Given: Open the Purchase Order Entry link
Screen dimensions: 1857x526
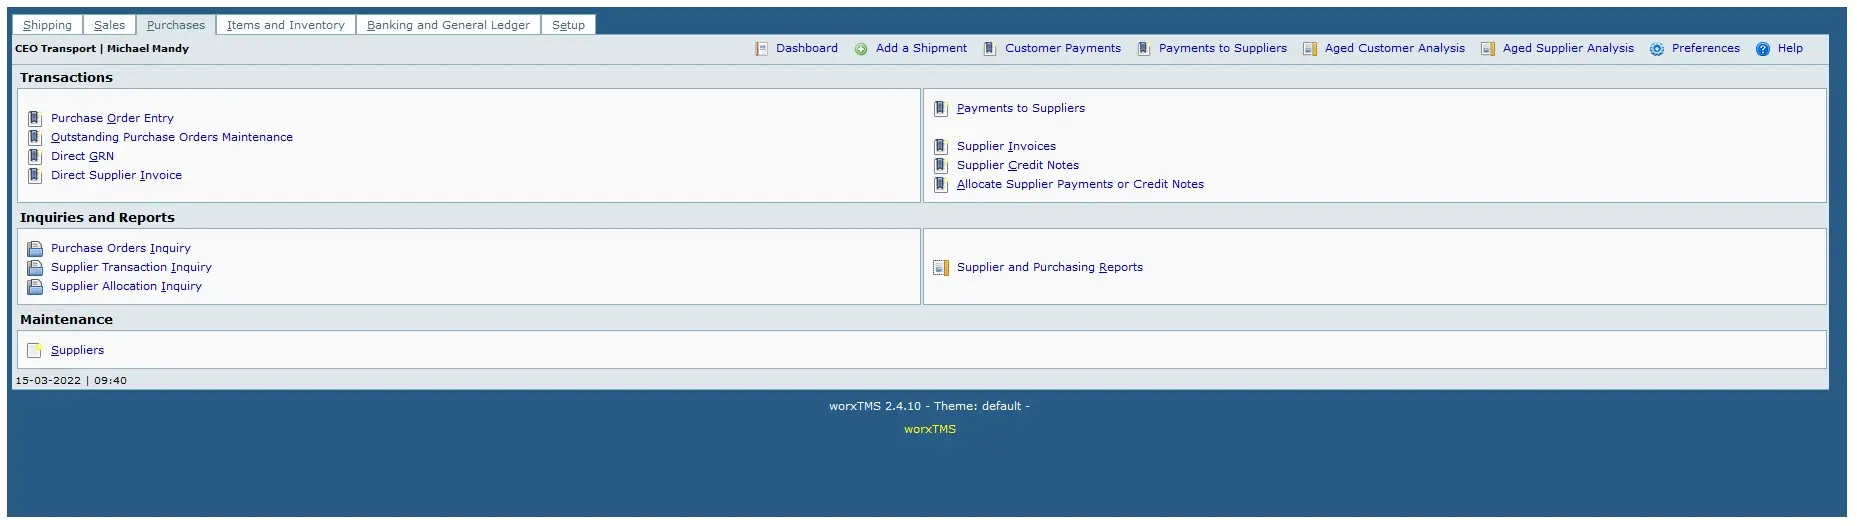Looking at the screenshot, I should (112, 118).
